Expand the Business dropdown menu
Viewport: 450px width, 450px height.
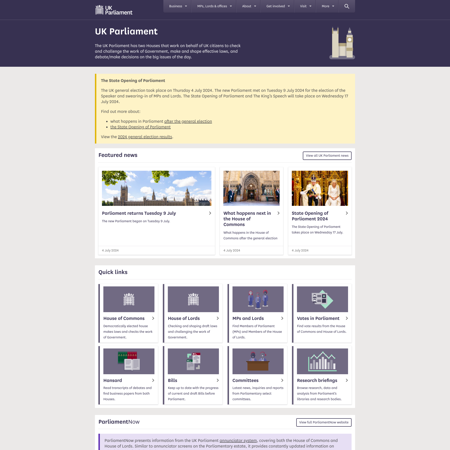point(178,6)
